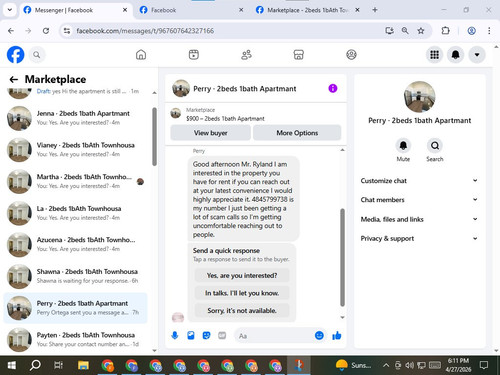Switch to the Messenger | Facebook tab

click(75, 10)
